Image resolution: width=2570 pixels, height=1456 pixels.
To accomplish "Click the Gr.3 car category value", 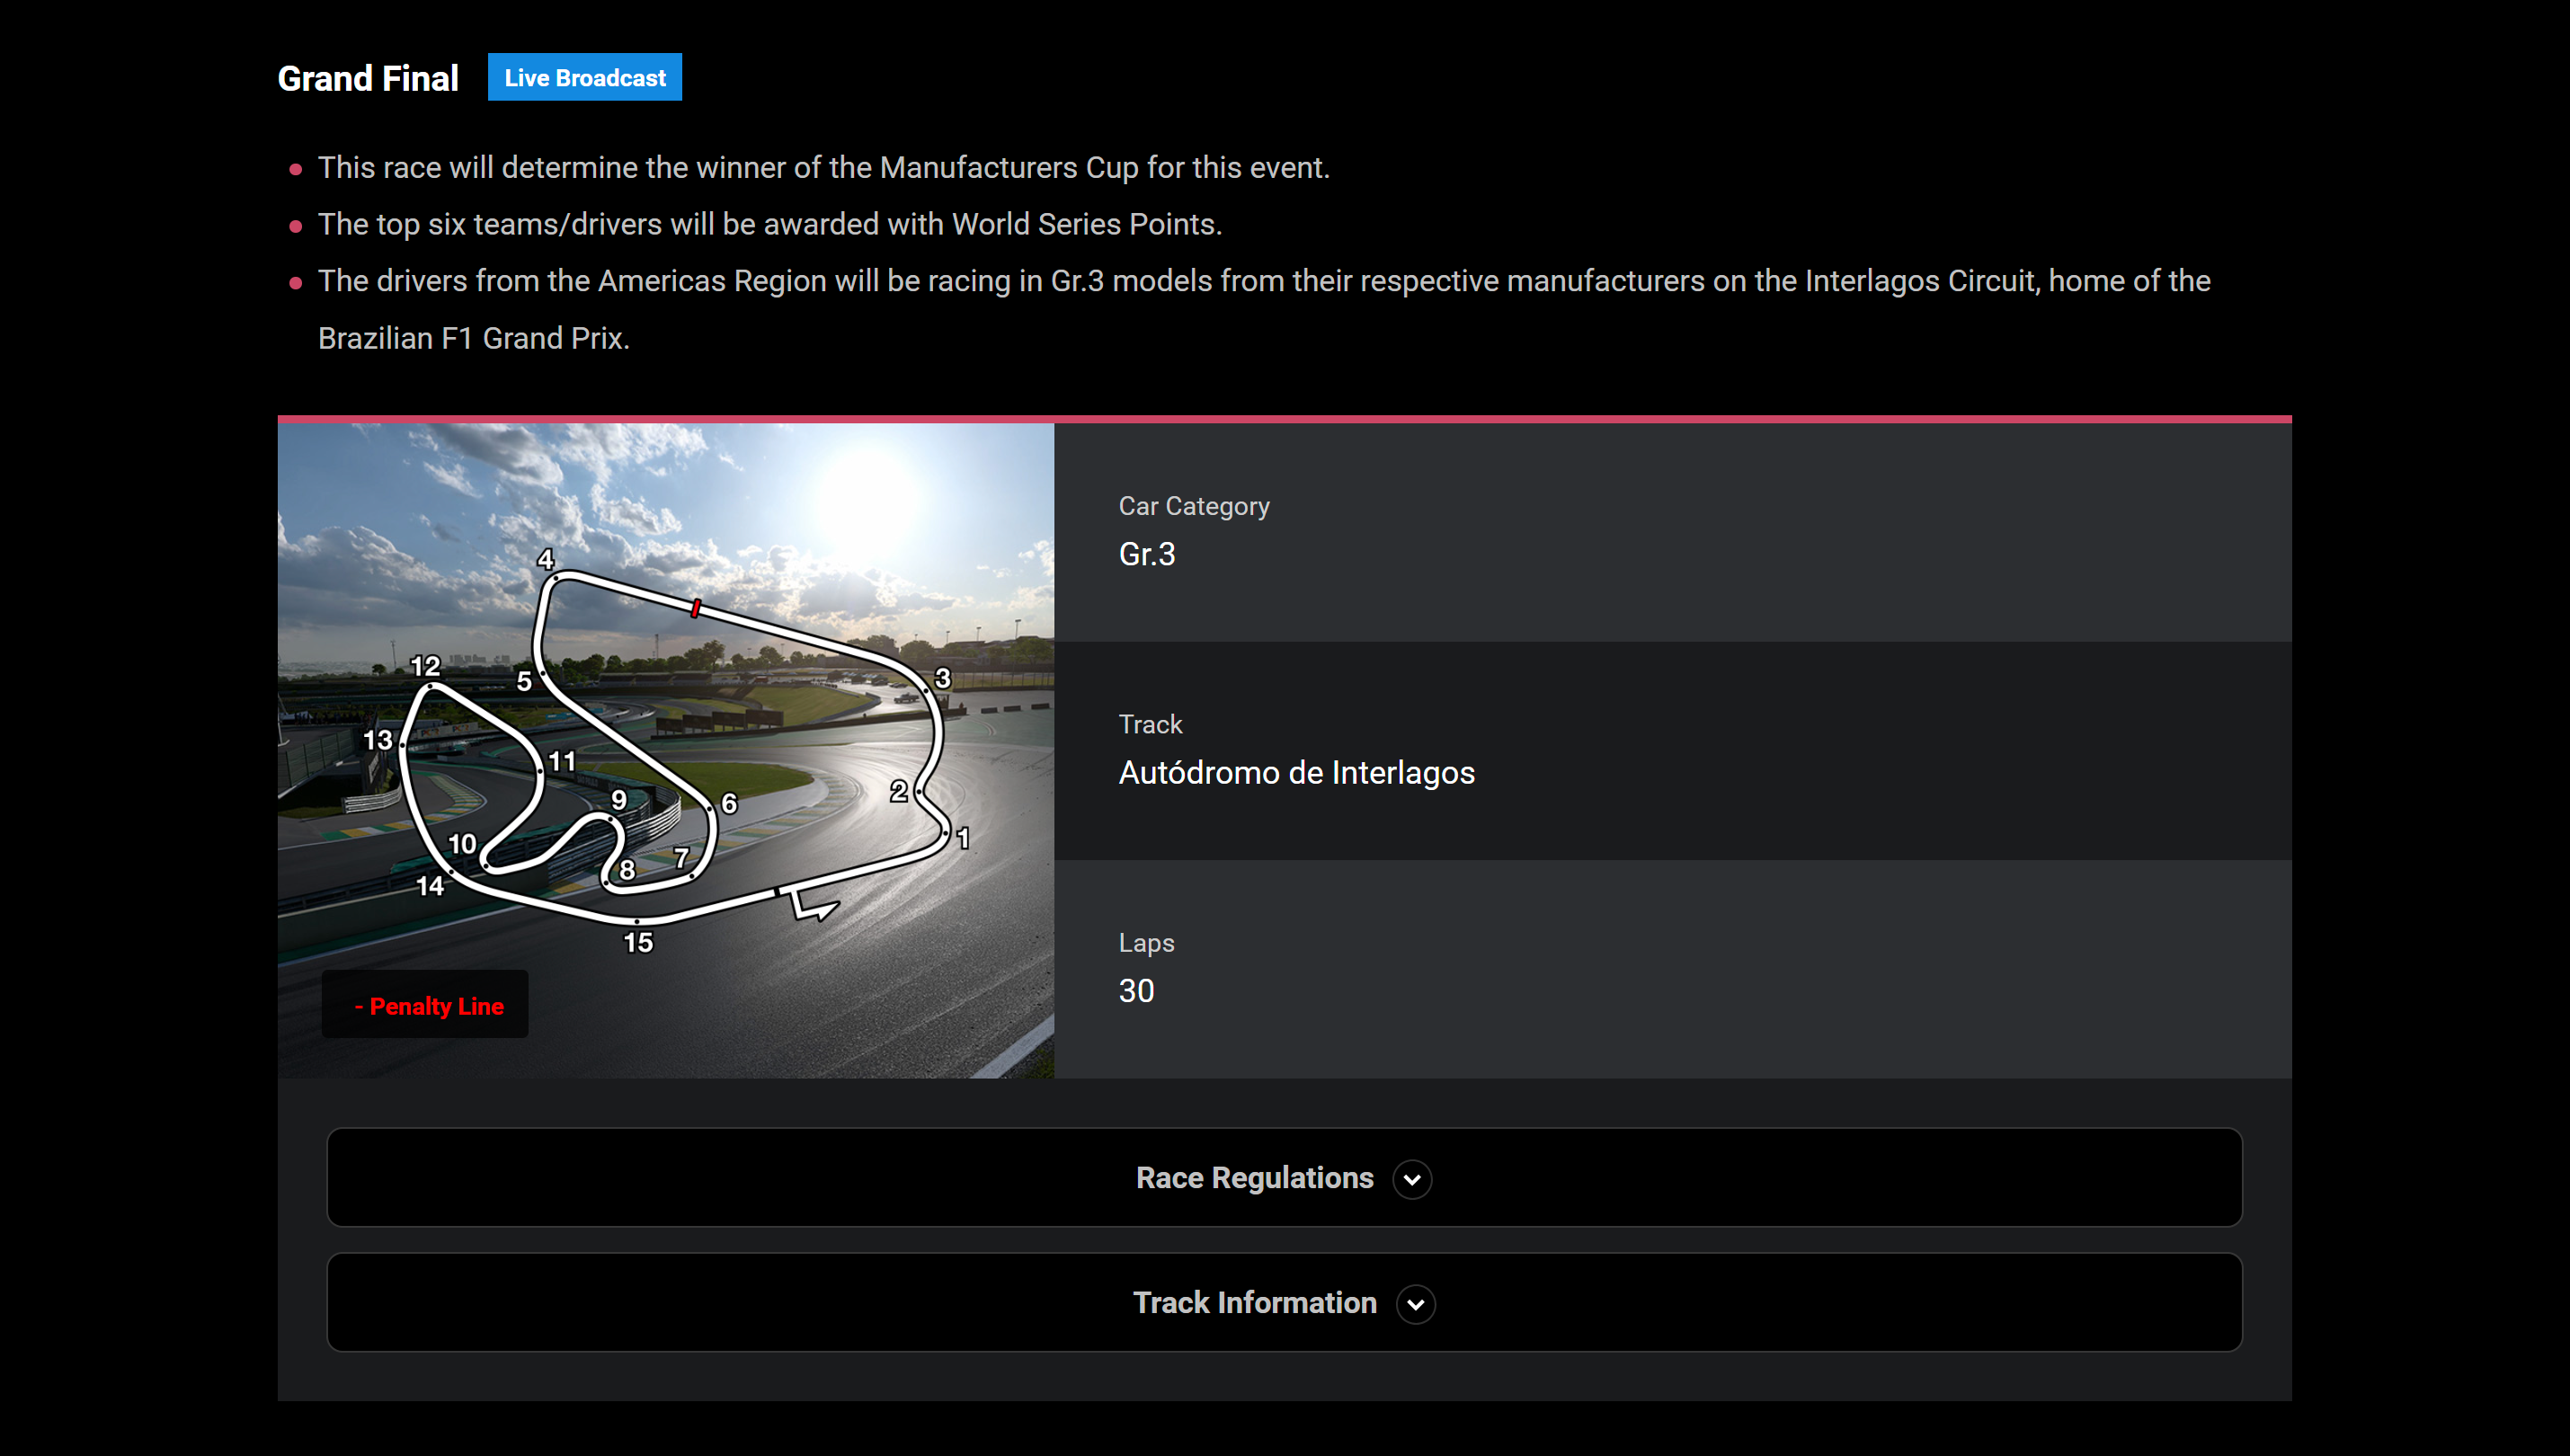I will point(1147,554).
